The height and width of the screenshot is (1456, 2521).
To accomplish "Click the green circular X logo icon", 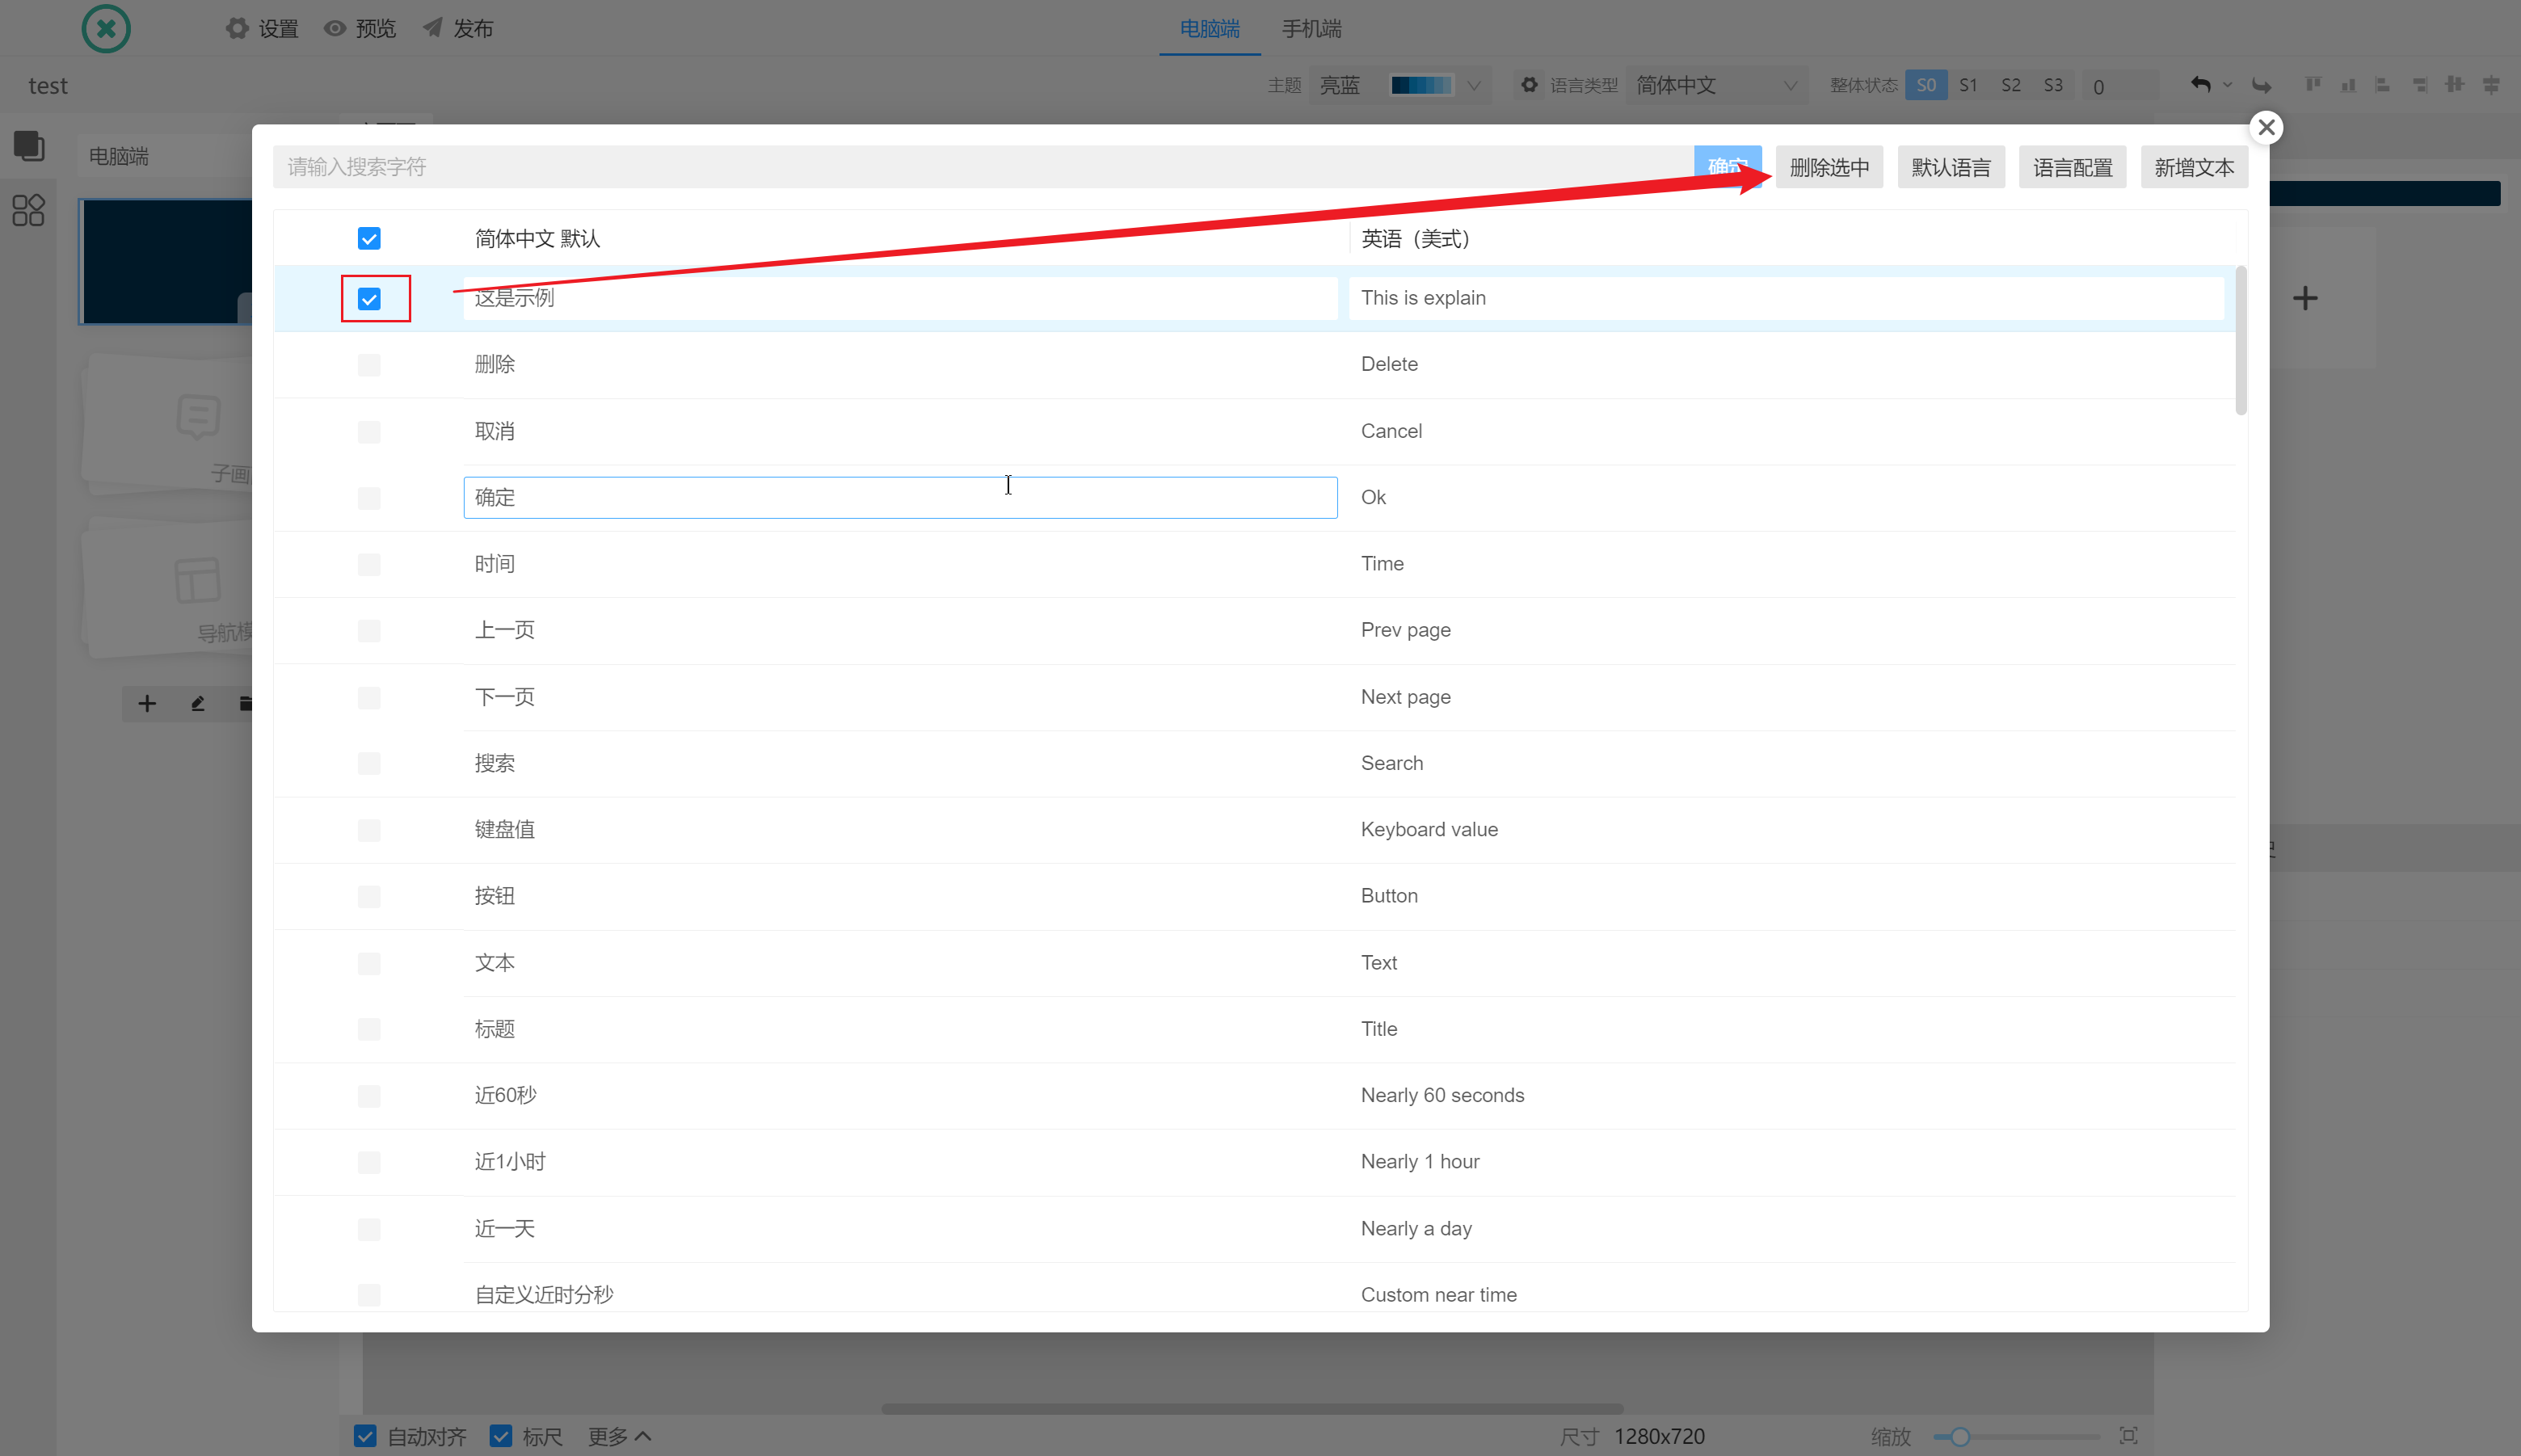I will 106,28.
